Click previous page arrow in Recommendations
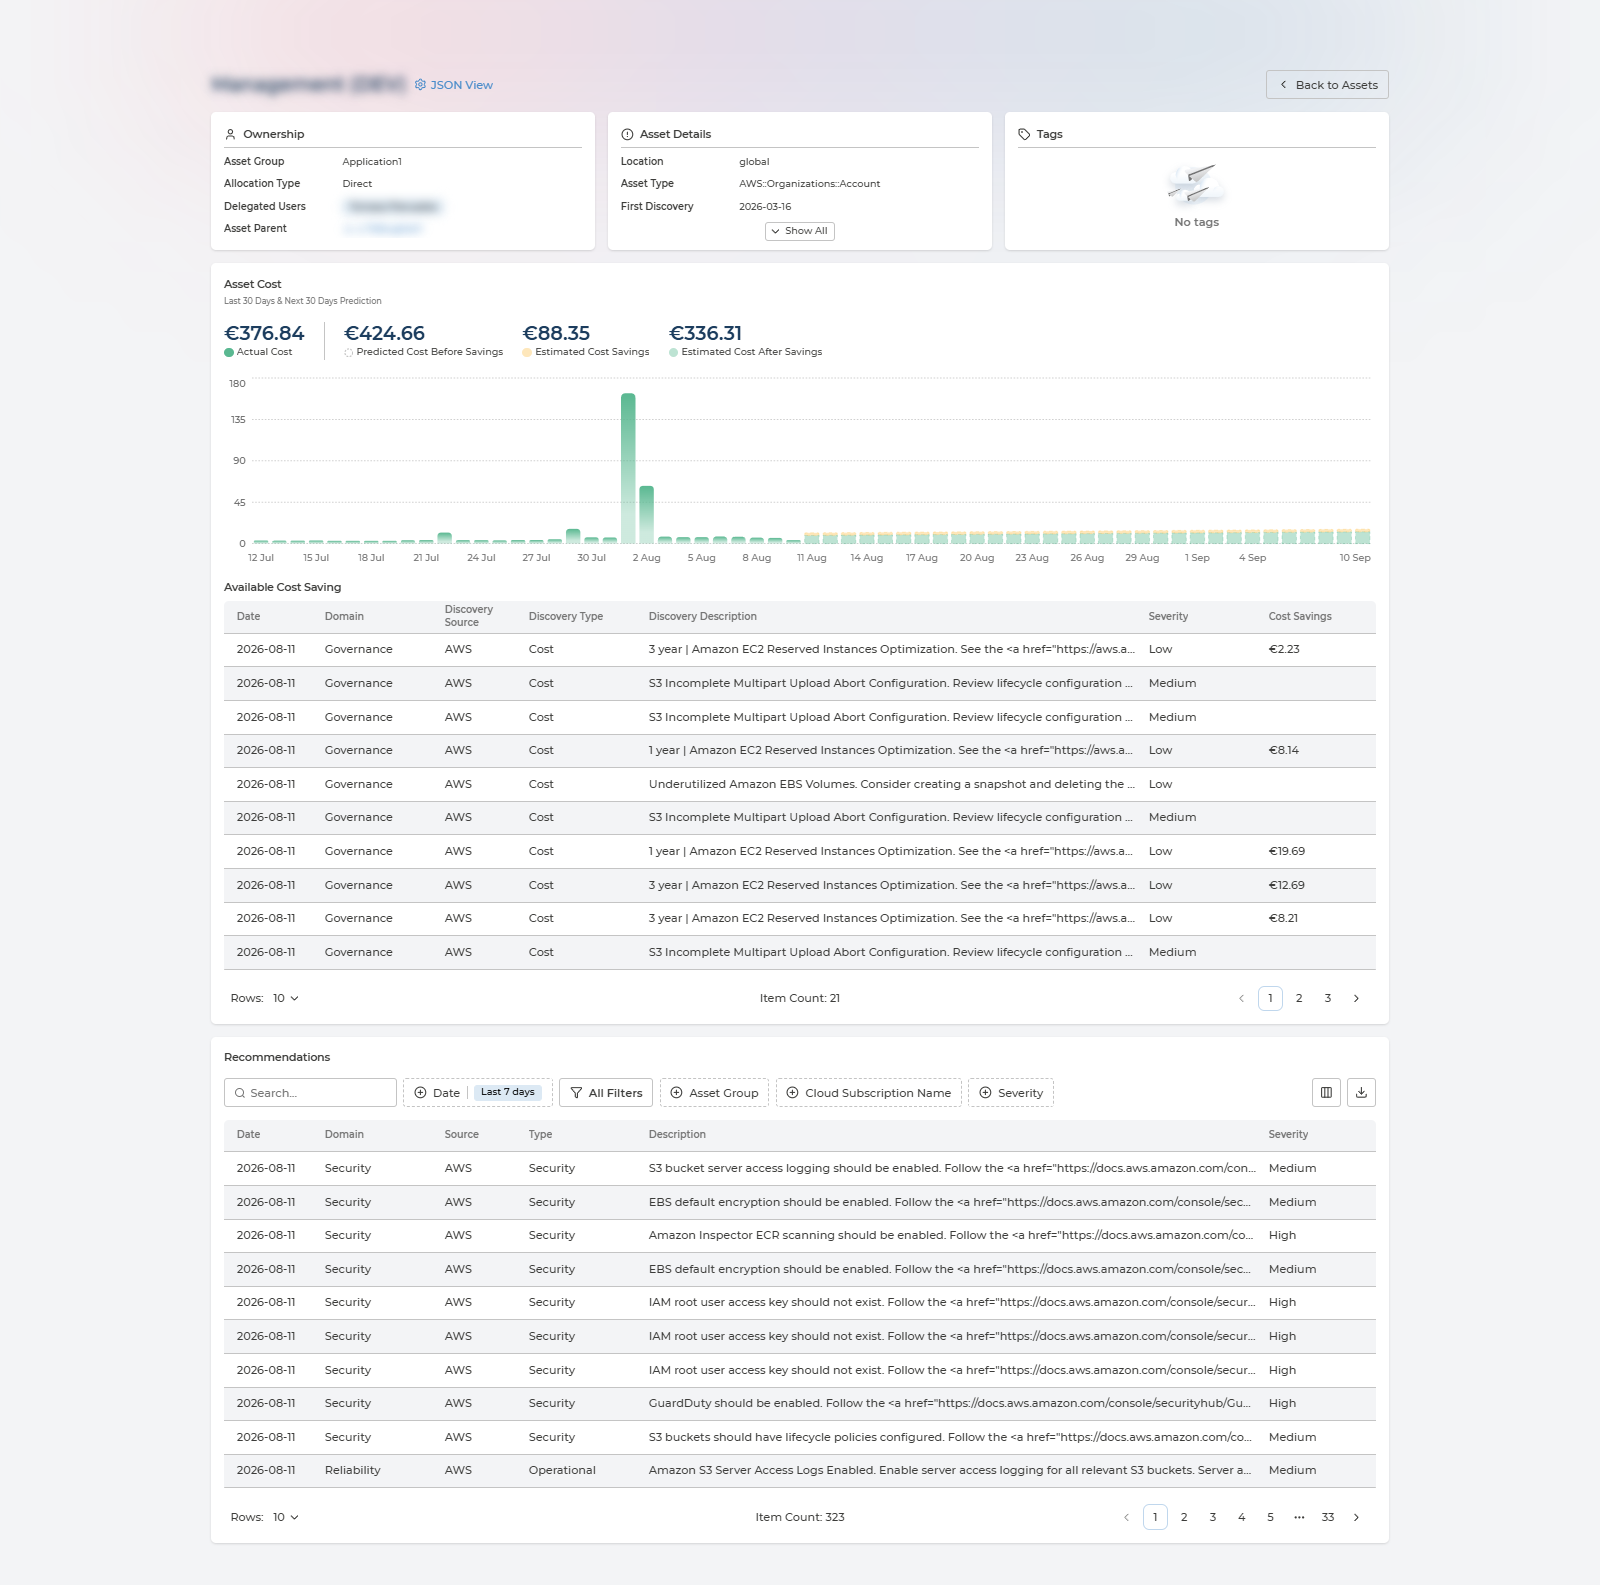The width and height of the screenshot is (1600, 1585). pos(1127,1517)
